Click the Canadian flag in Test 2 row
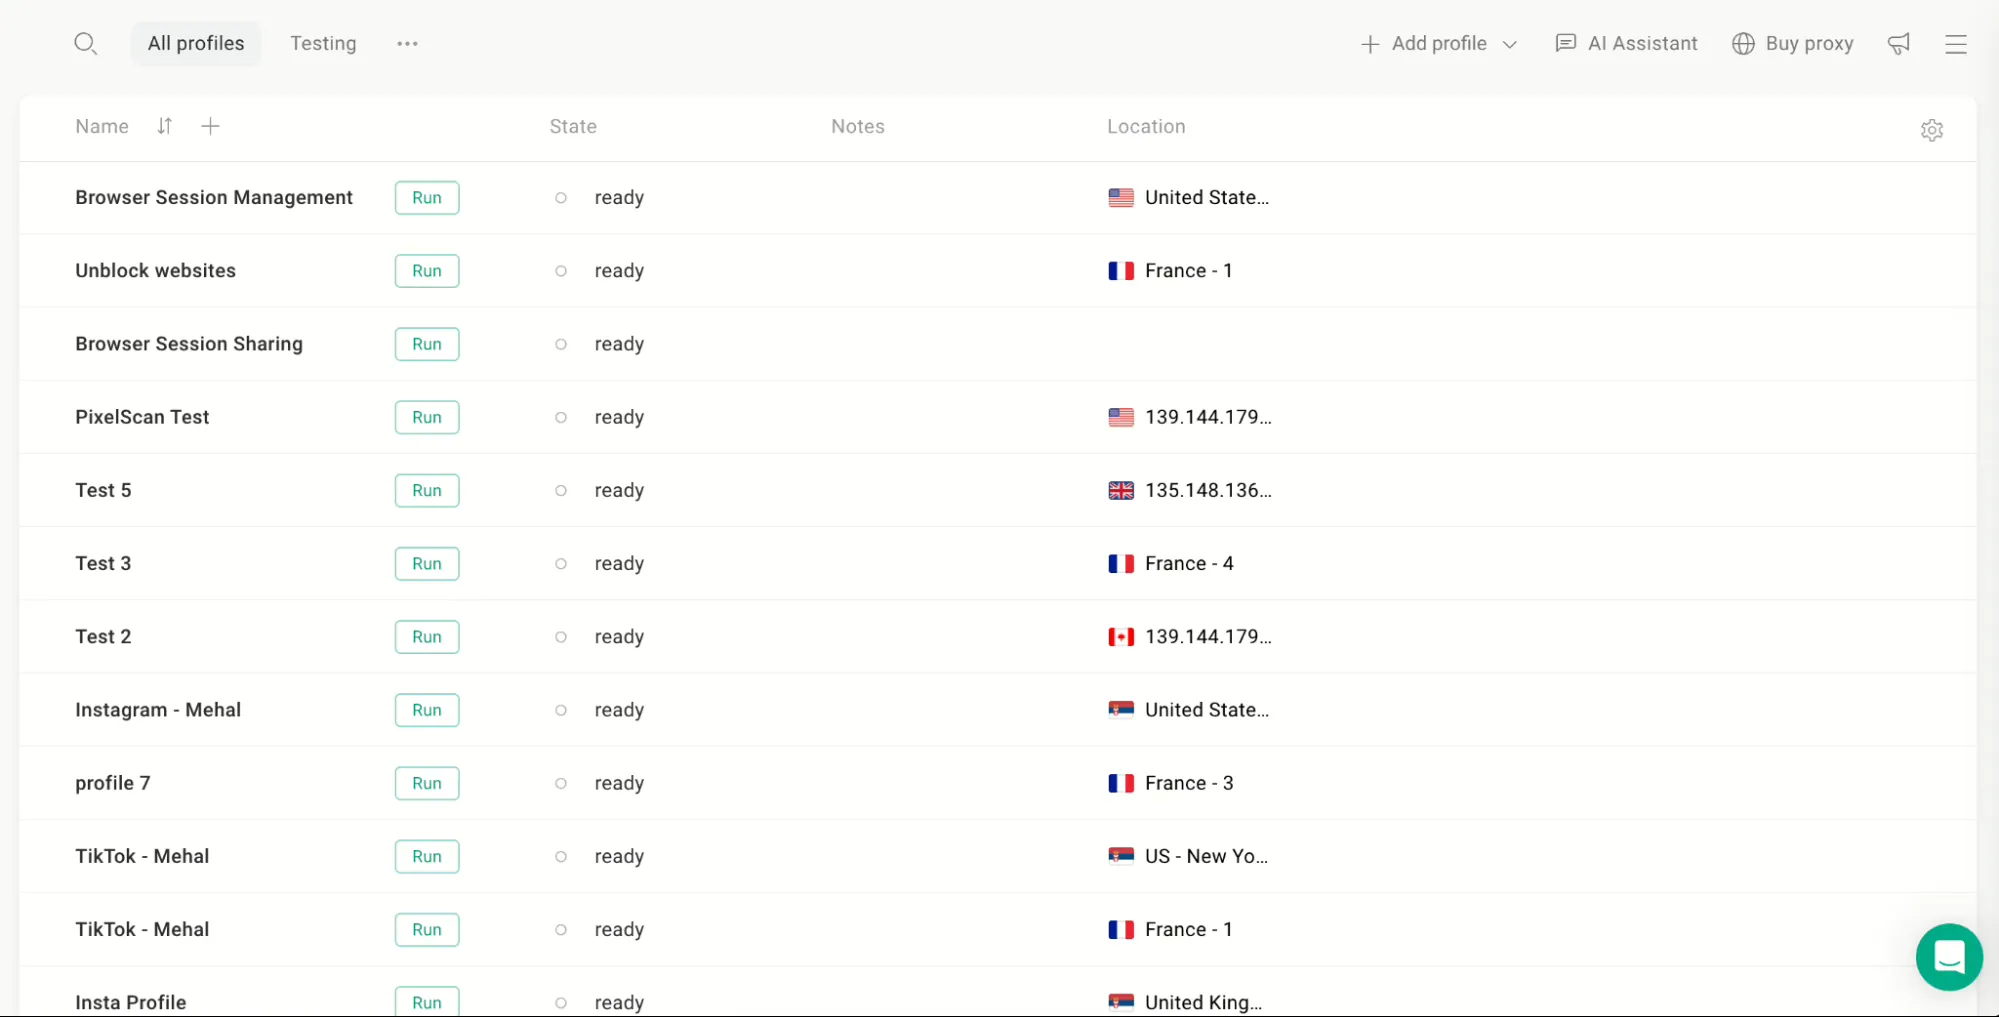The height and width of the screenshot is (1017, 1999). [x=1121, y=637]
